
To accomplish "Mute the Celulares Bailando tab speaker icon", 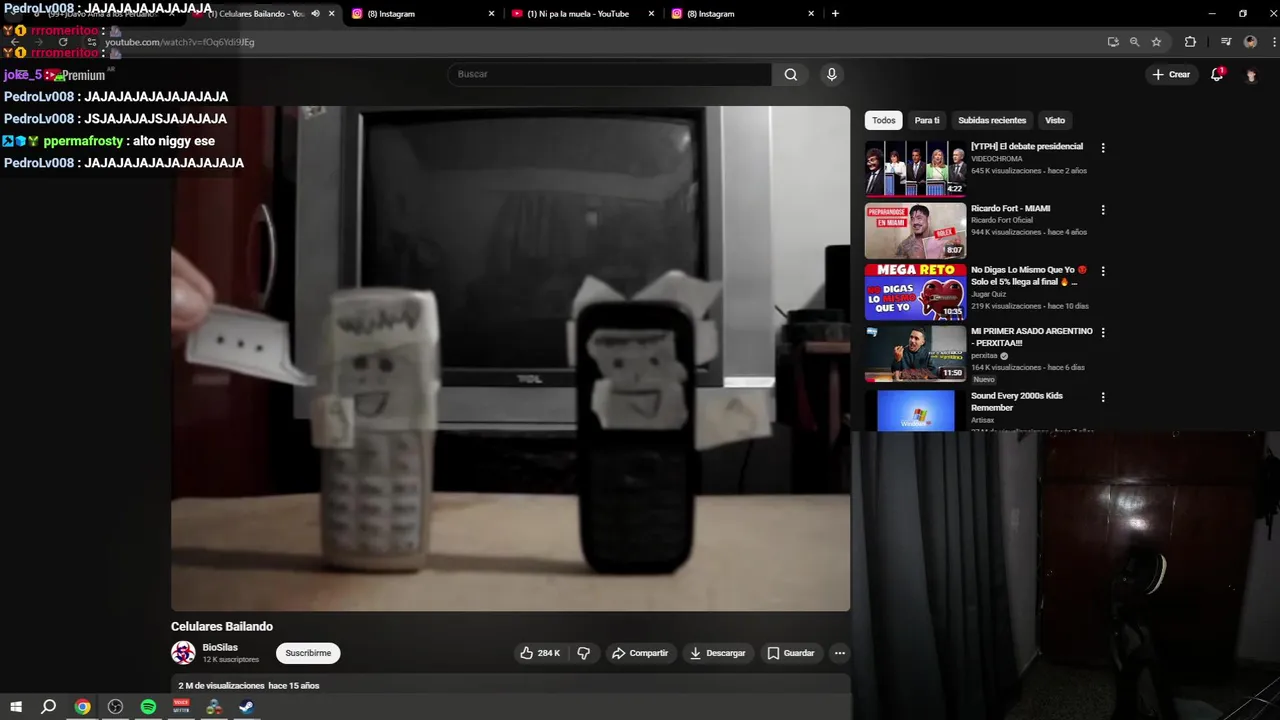I will (316, 14).
